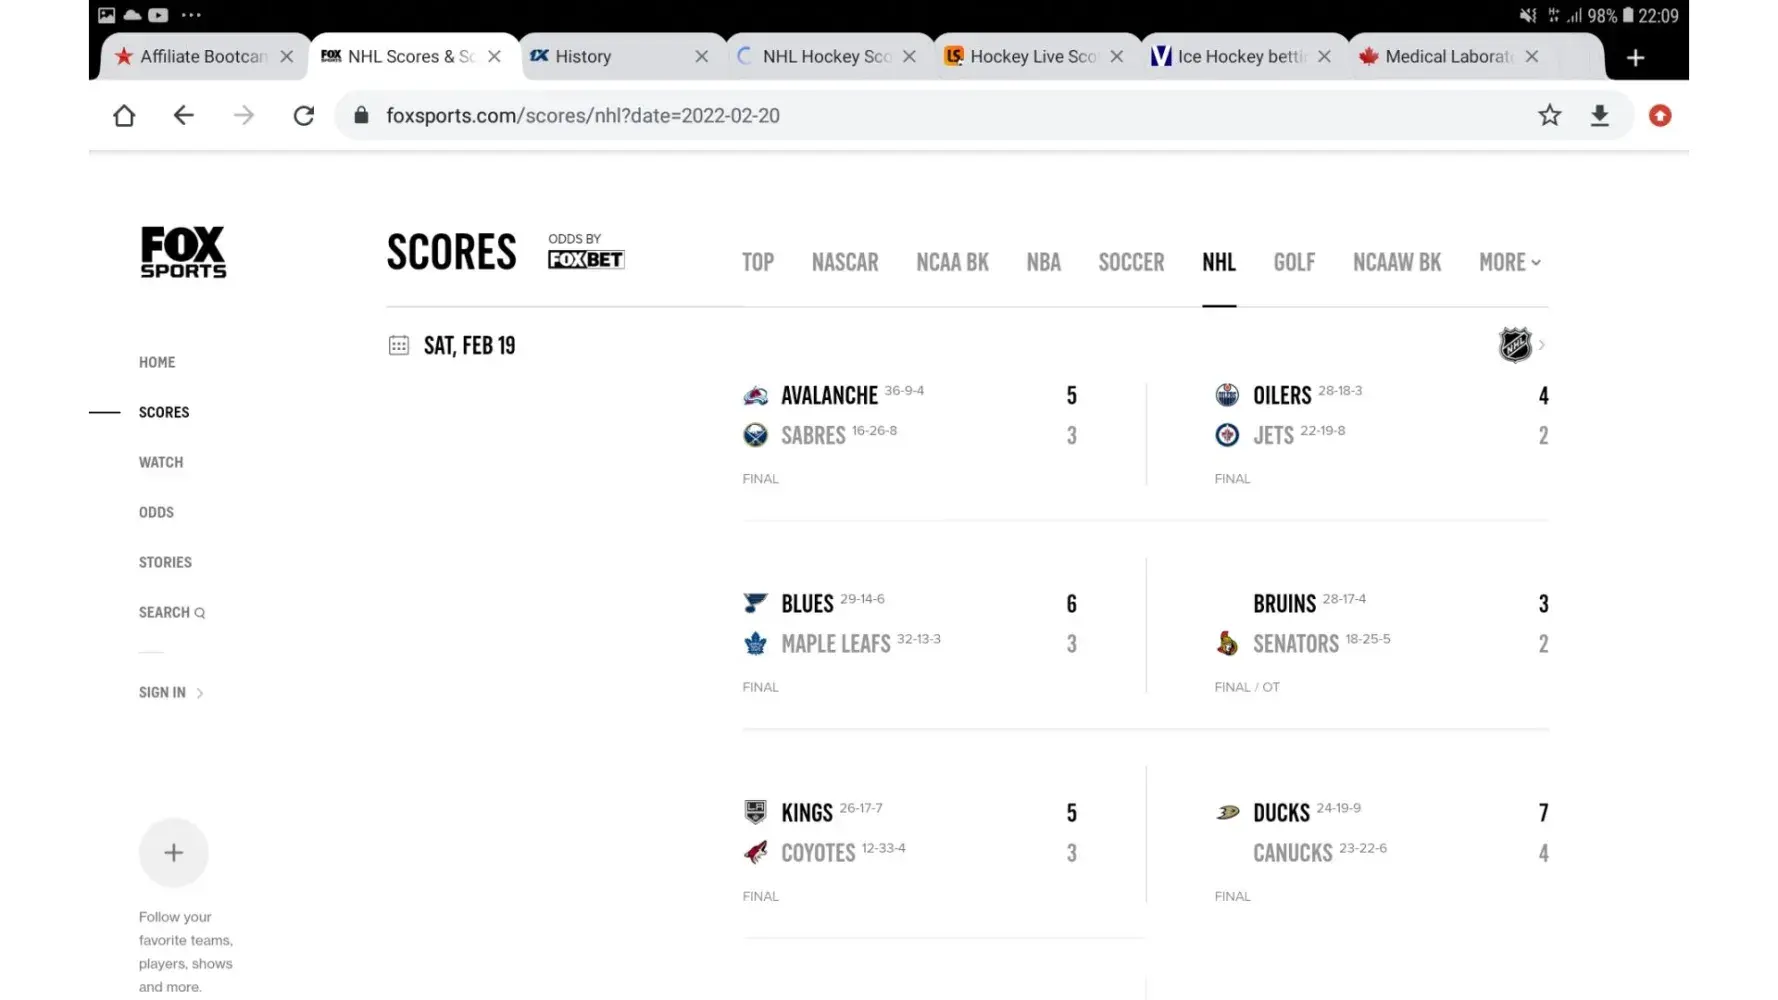Expand the MORE sports dropdown
1778x1000 pixels.
(x=1510, y=262)
